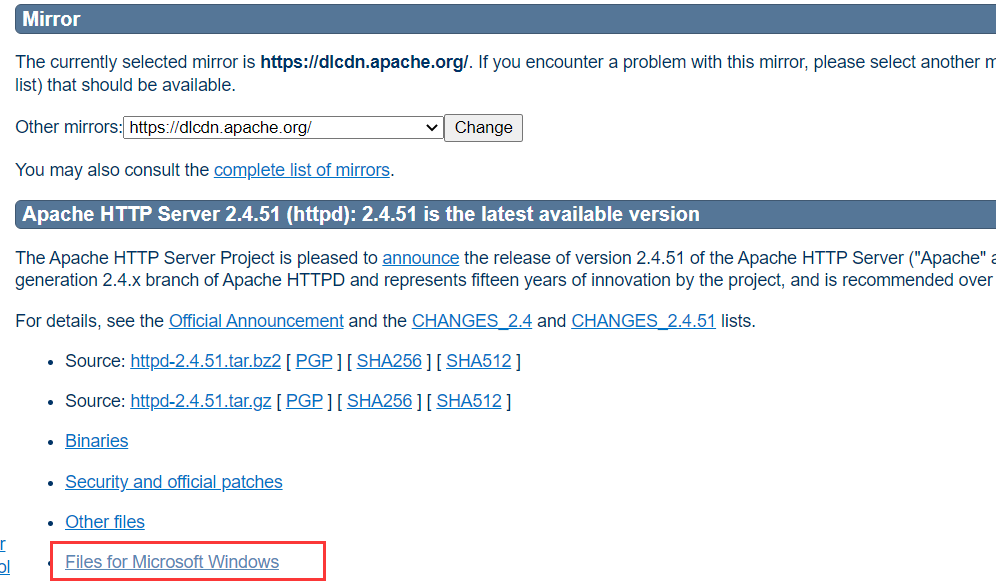Open the Official Announcement page
The image size is (996, 584).
255,321
